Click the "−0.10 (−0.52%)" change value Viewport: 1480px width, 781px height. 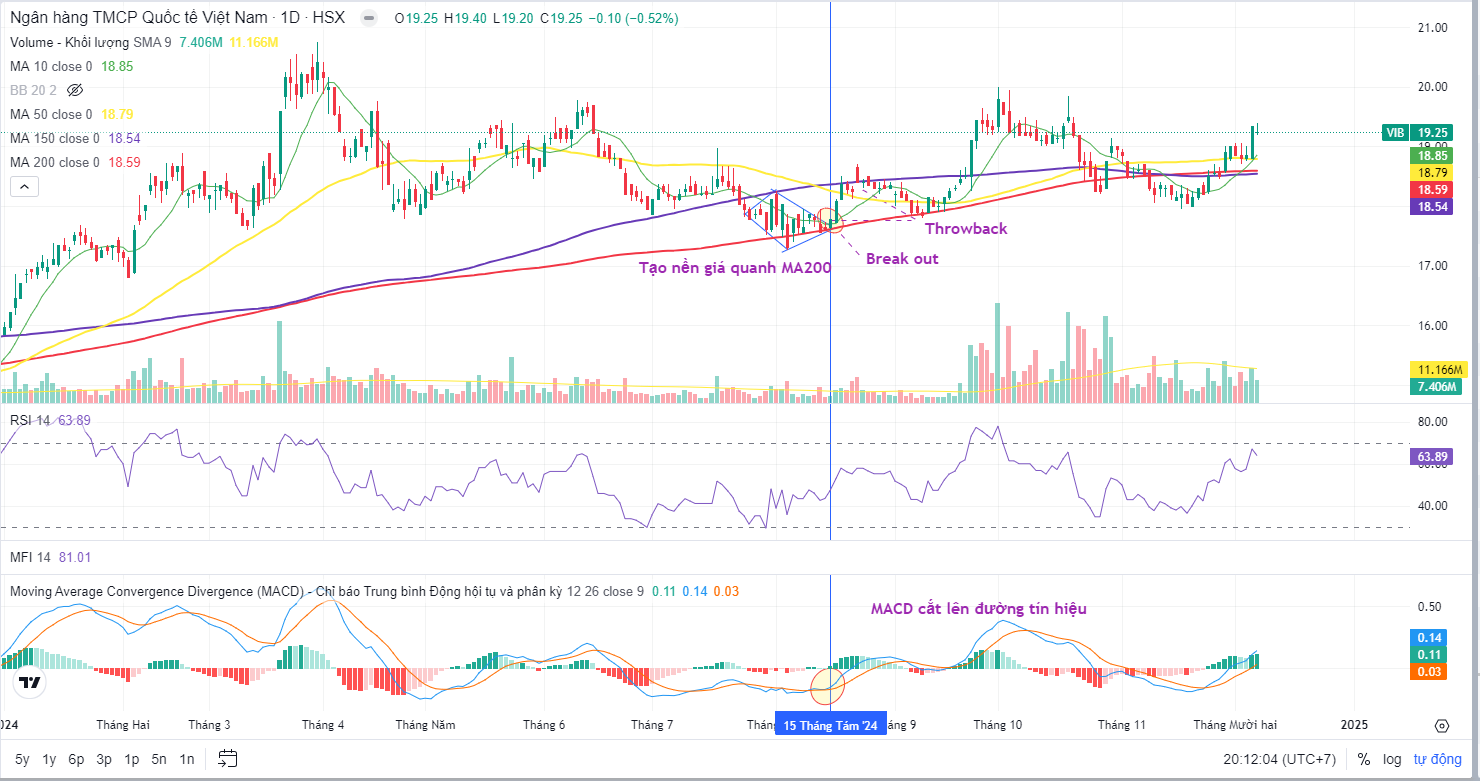point(632,18)
